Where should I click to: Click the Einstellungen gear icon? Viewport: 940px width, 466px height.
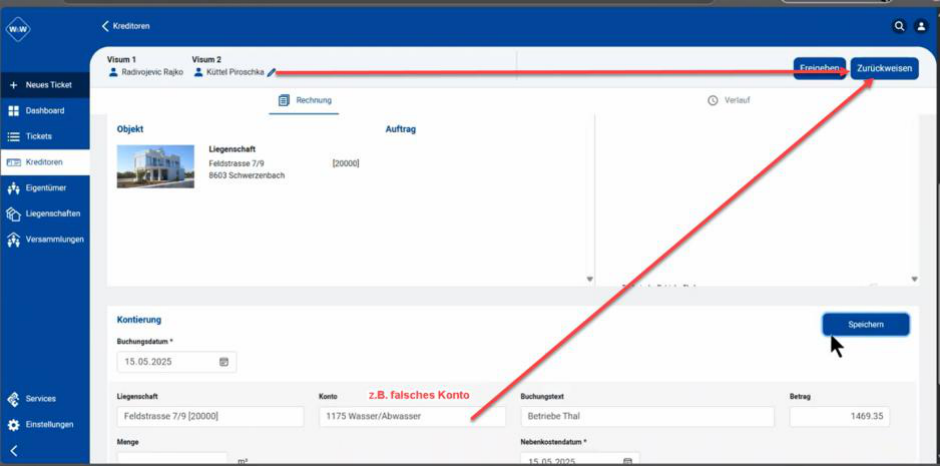coord(14,425)
